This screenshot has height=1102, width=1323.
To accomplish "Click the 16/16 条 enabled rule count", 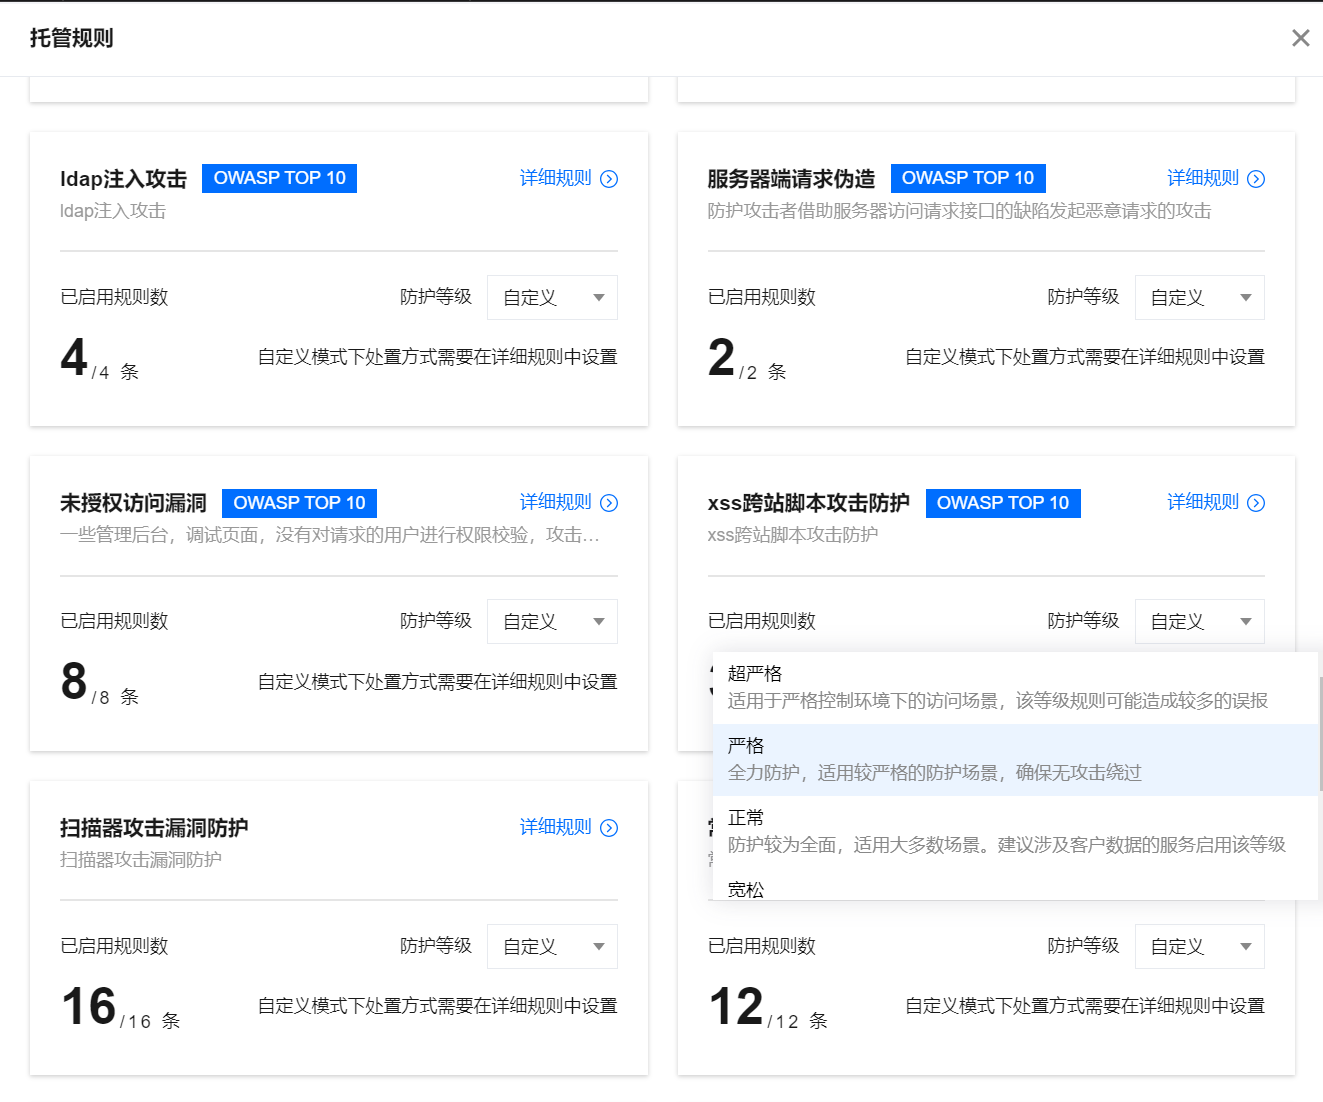I will tap(120, 1007).
